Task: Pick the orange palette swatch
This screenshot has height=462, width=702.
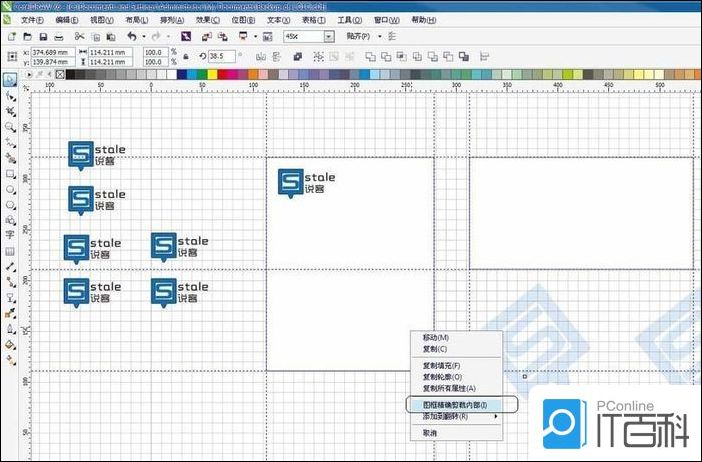Action: (x=253, y=74)
